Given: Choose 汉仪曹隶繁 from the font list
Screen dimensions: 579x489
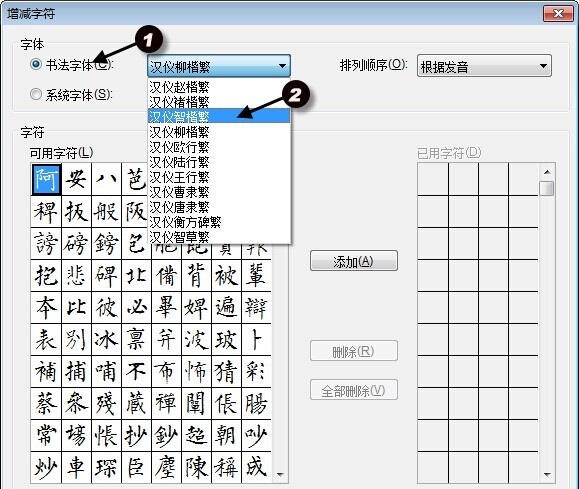Looking at the screenshot, I should [219, 192].
